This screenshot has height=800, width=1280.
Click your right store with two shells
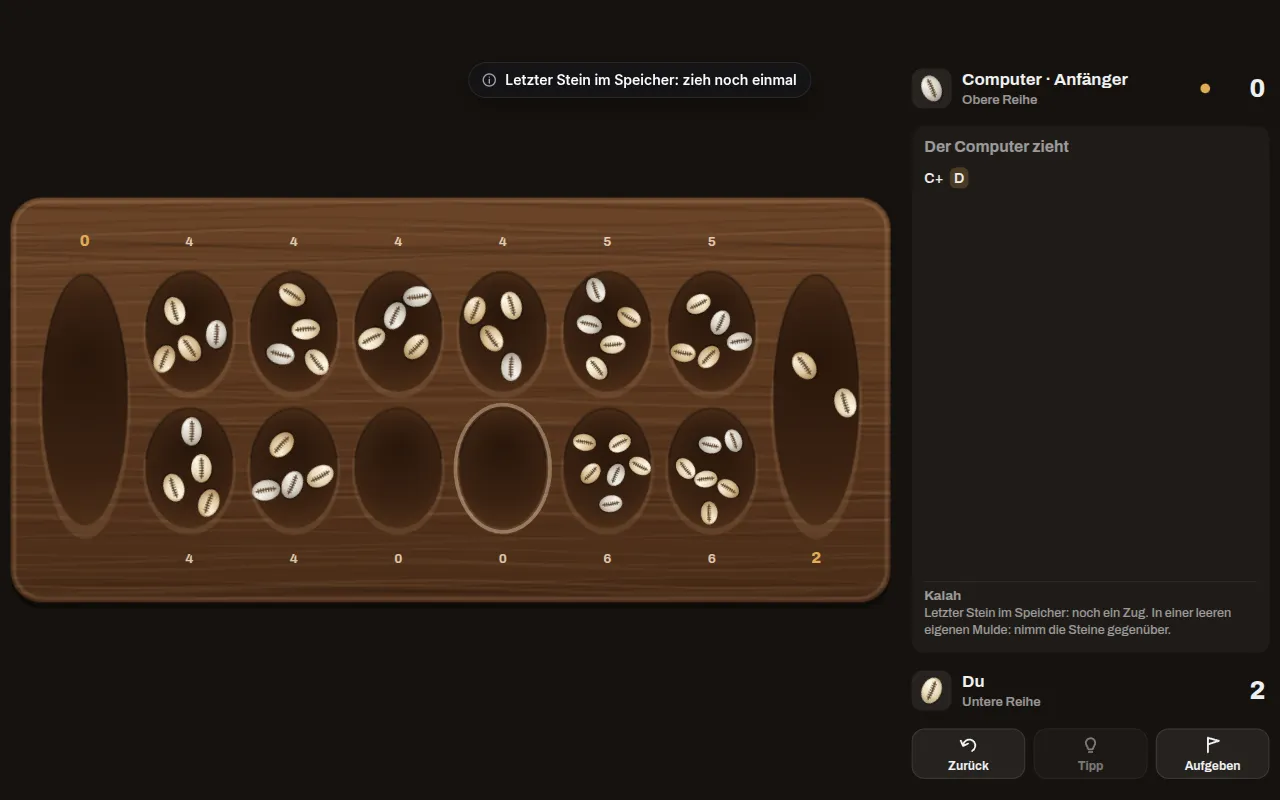(x=816, y=400)
